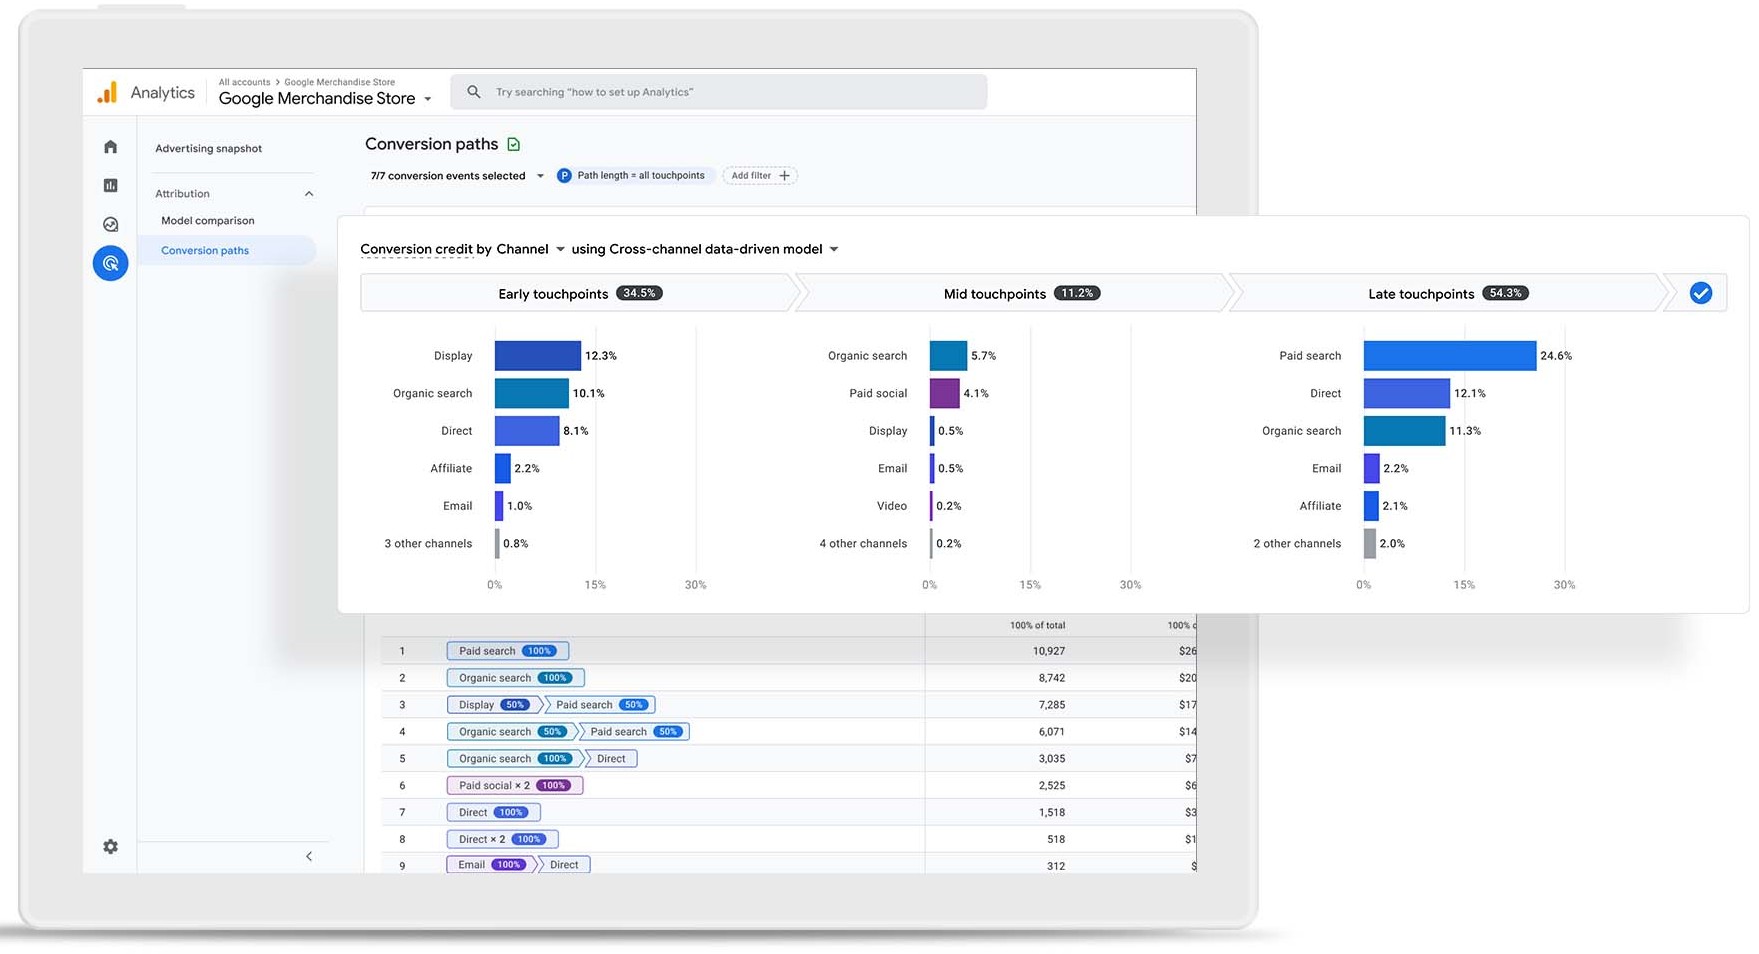Click the Organic search 5.7% bar in Mid touchpoints

tap(948, 356)
